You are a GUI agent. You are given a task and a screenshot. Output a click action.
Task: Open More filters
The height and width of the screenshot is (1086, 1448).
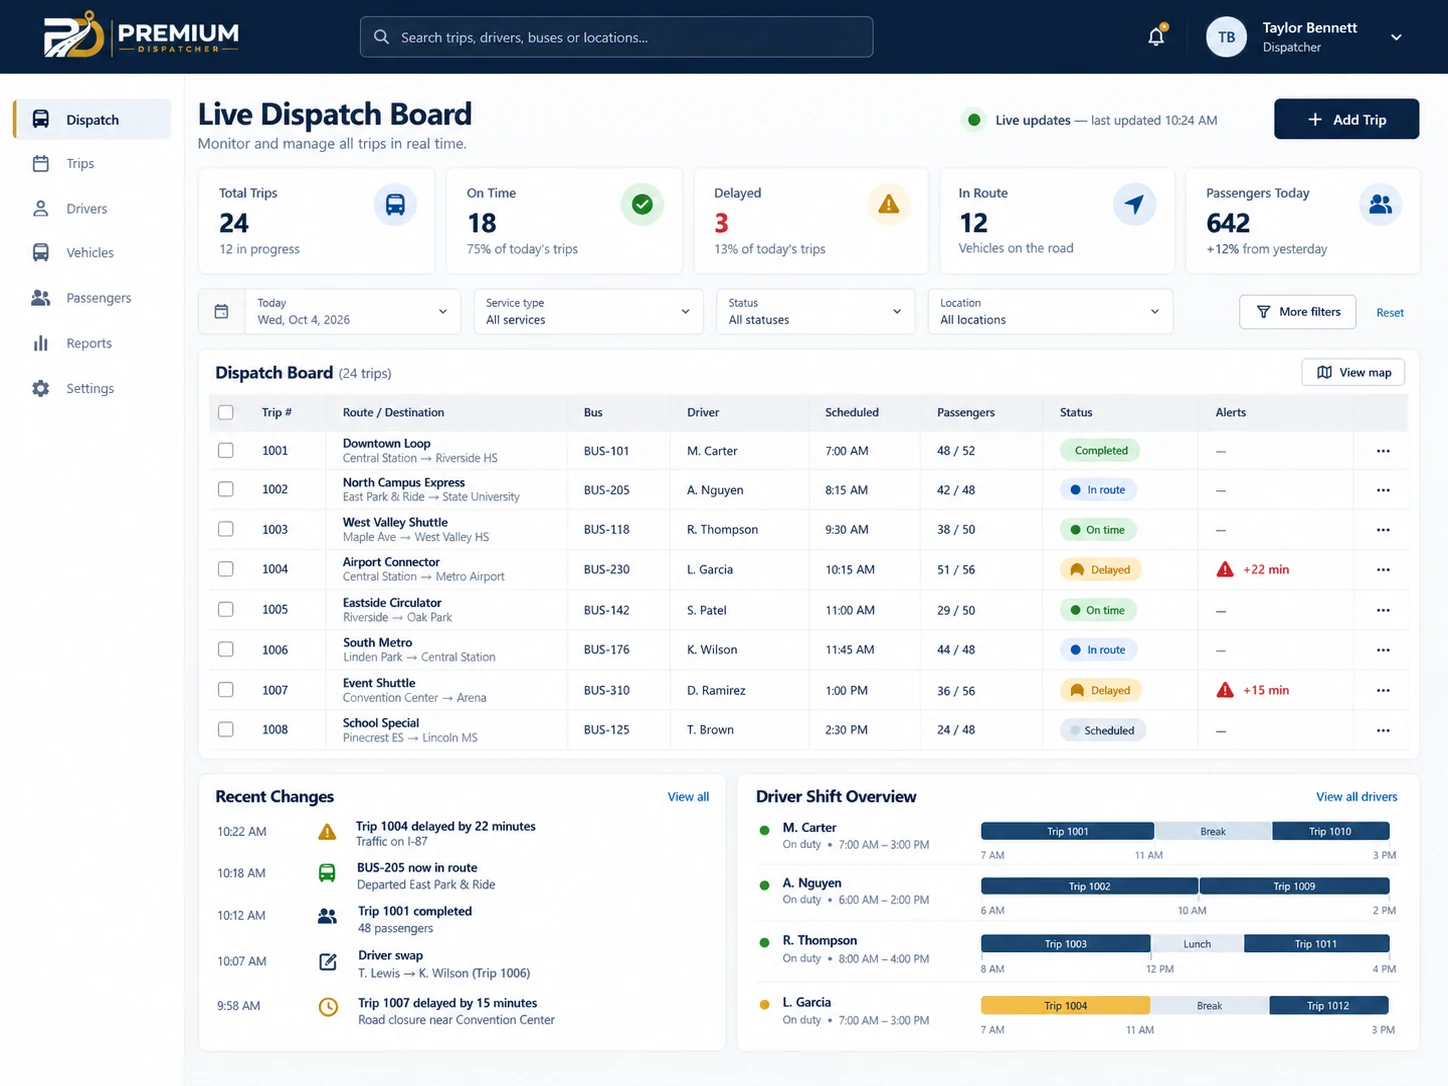[1298, 312]
